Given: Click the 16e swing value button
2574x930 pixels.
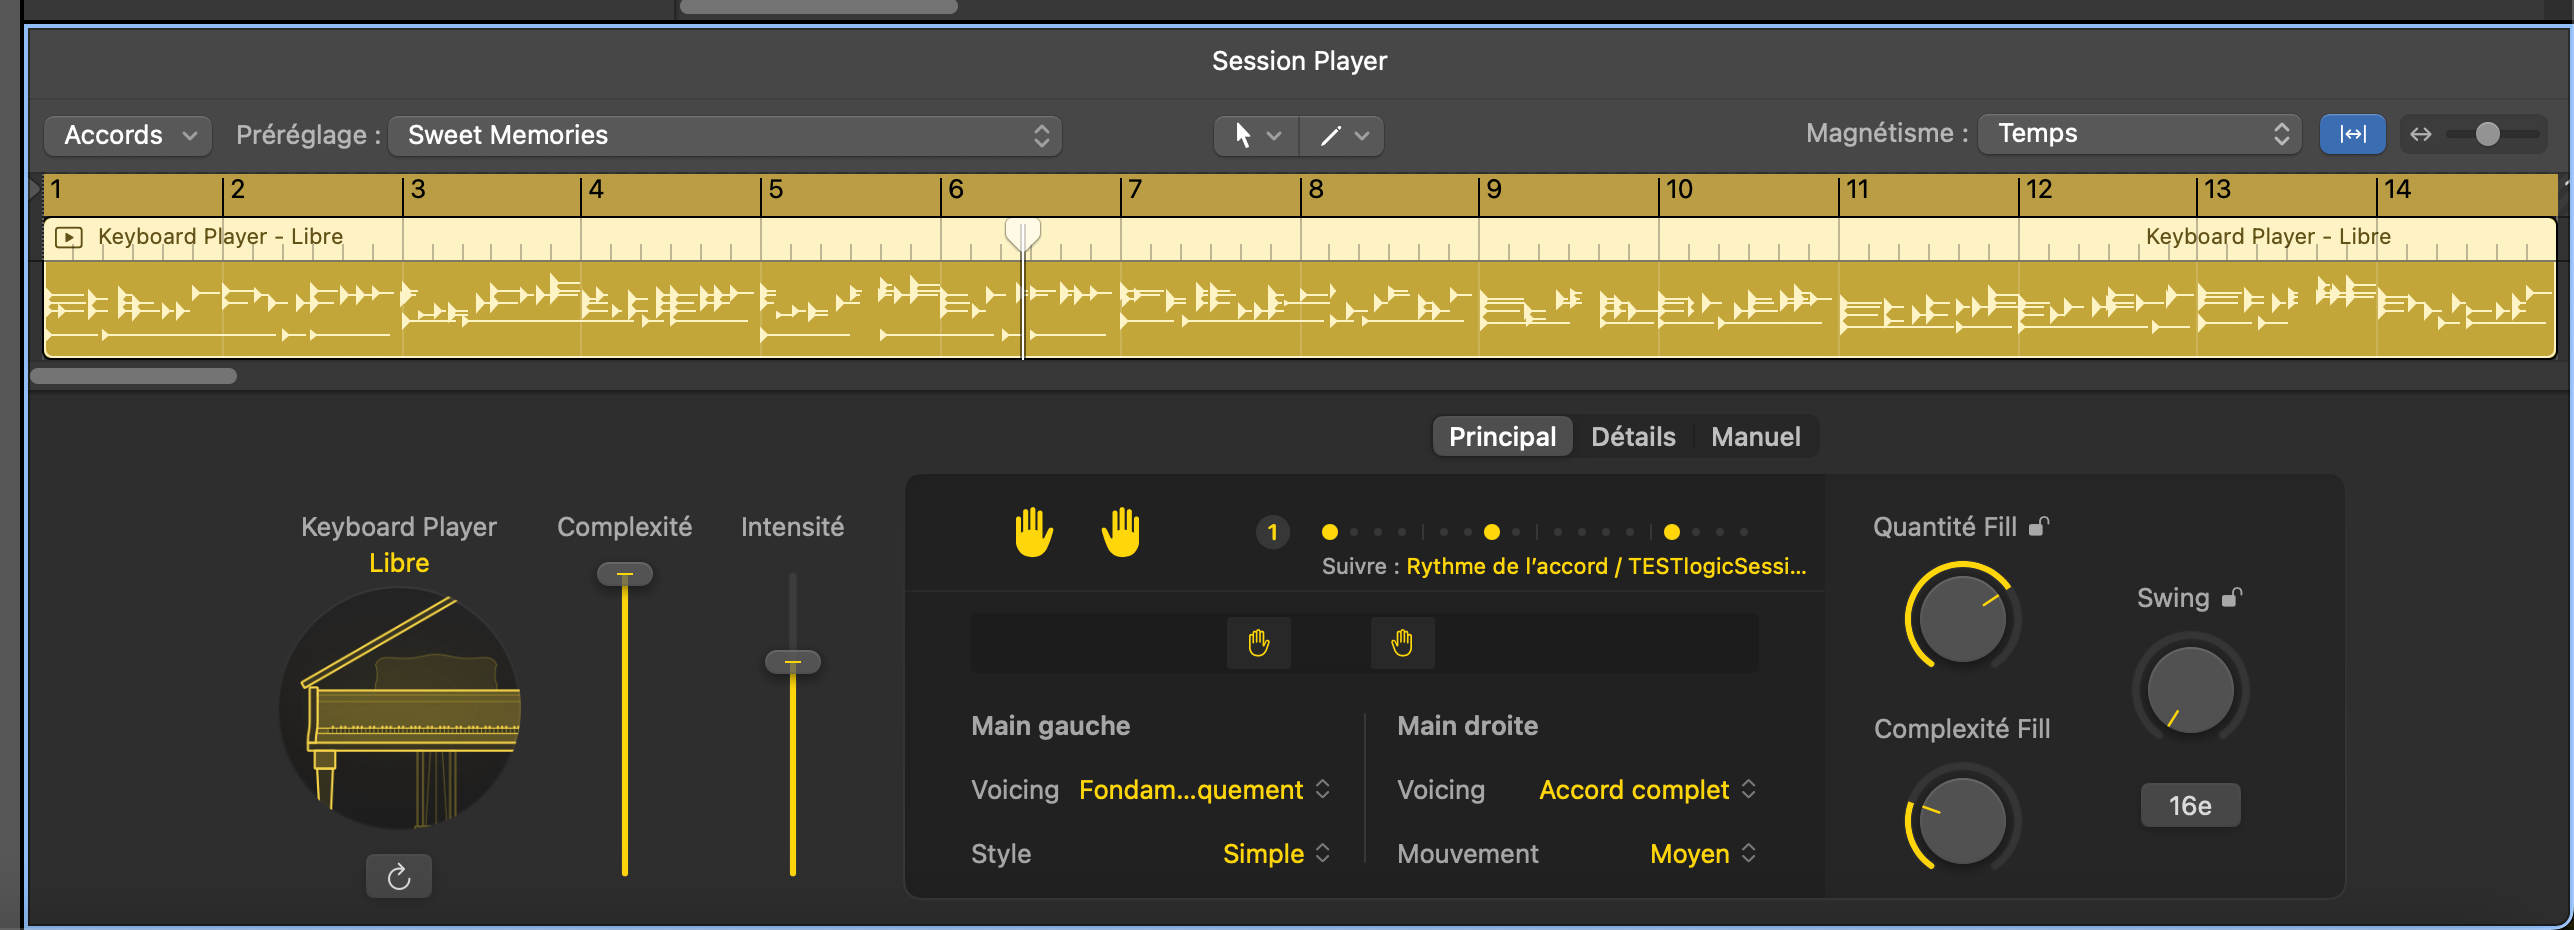Looking at the screenshot, I should tap(2190, 806).
